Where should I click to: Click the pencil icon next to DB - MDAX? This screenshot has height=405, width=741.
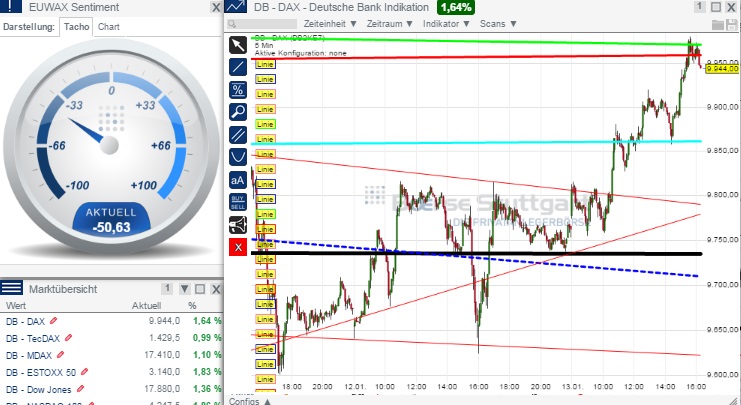click(60, 355)
